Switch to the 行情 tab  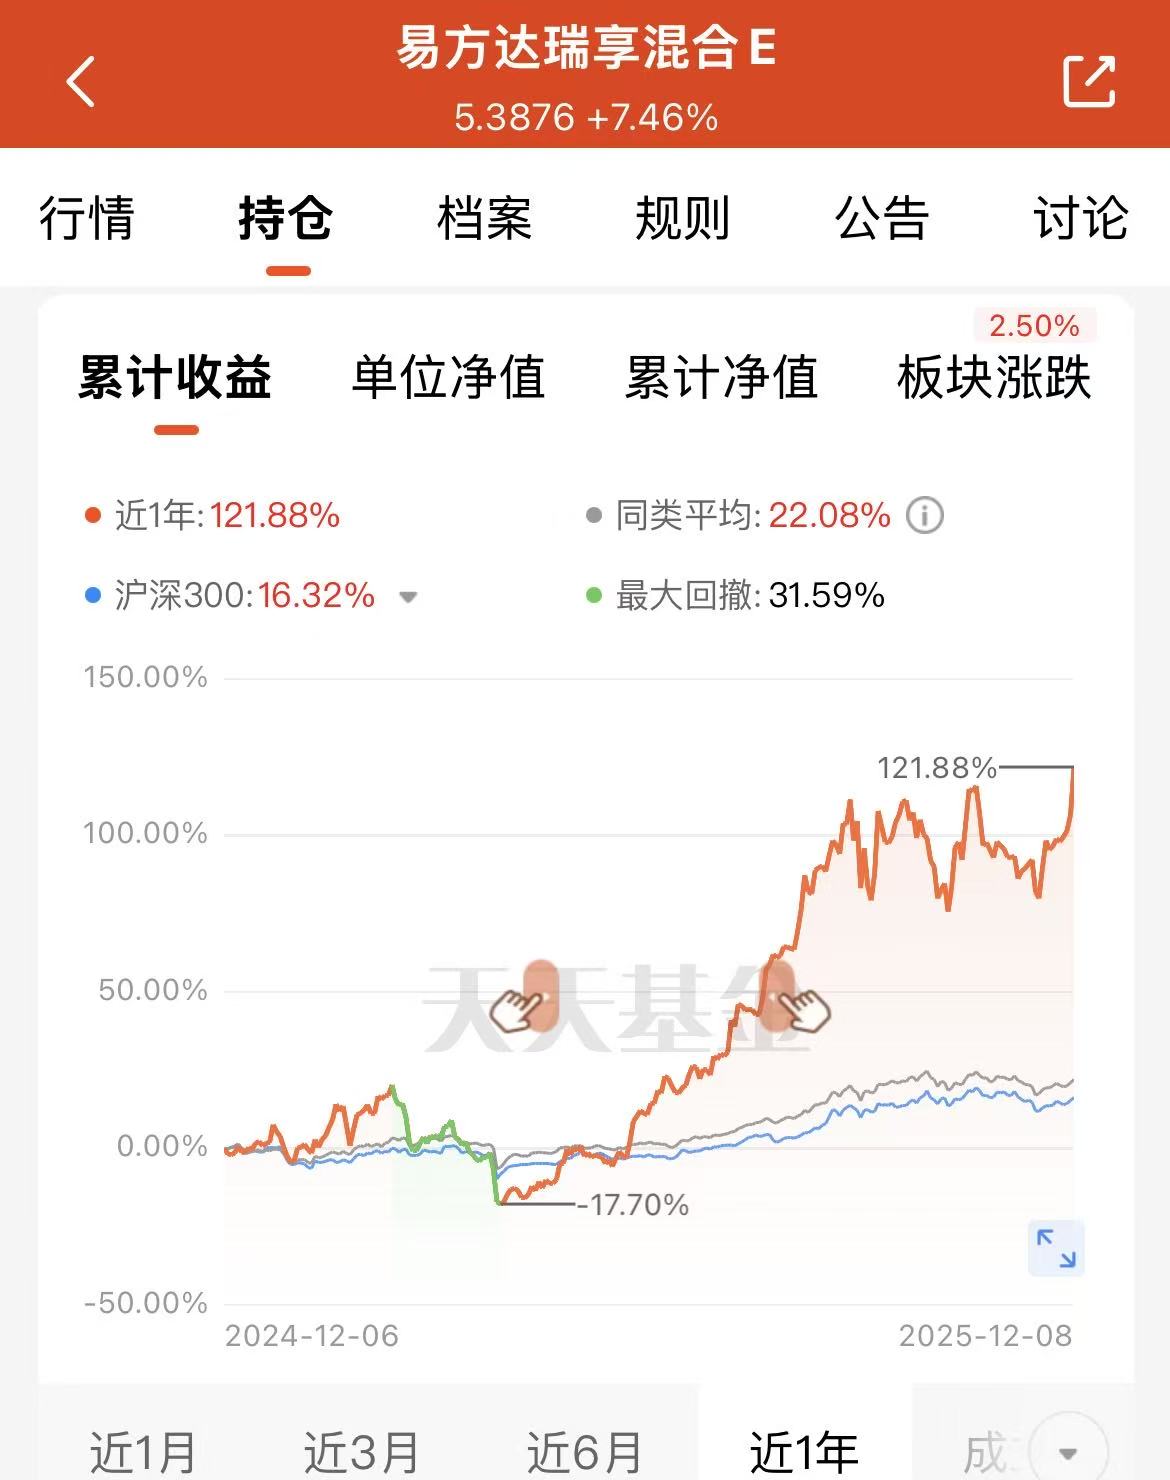86,218
